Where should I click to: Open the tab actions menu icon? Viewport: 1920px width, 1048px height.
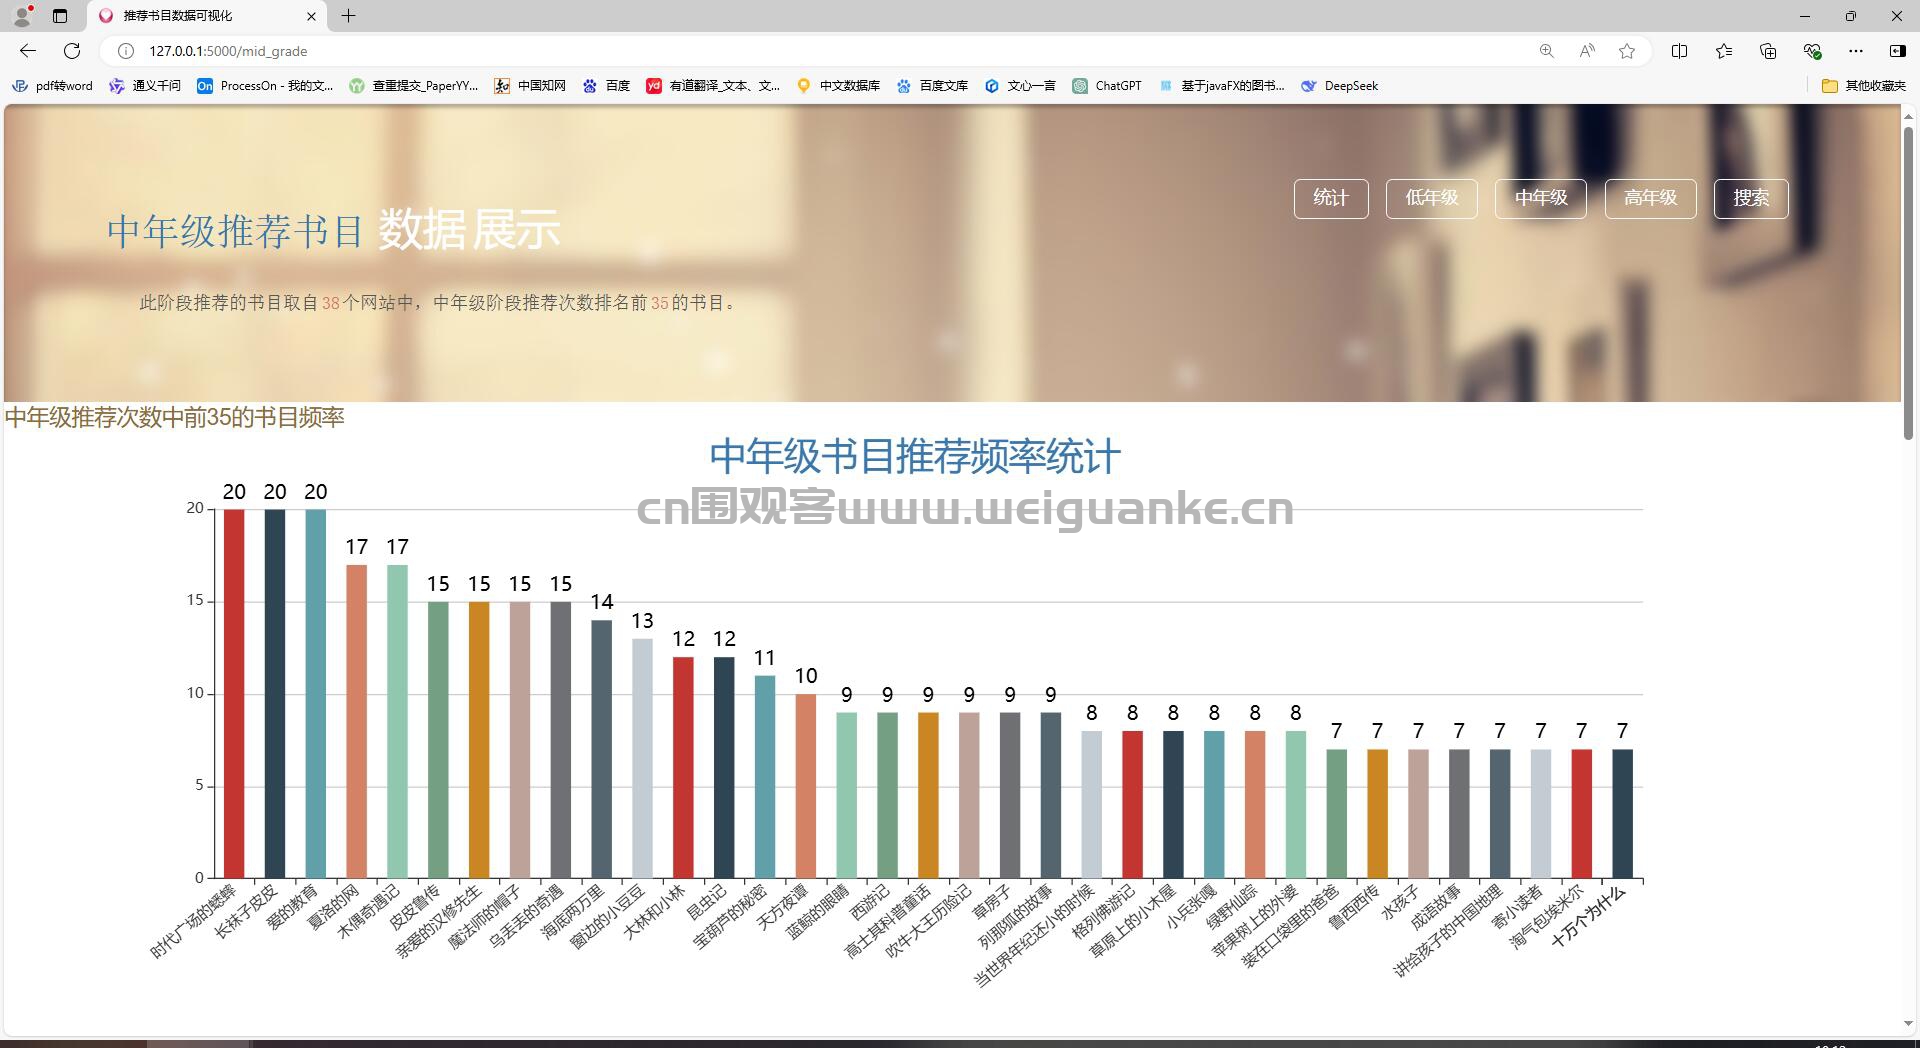(60, 16)
